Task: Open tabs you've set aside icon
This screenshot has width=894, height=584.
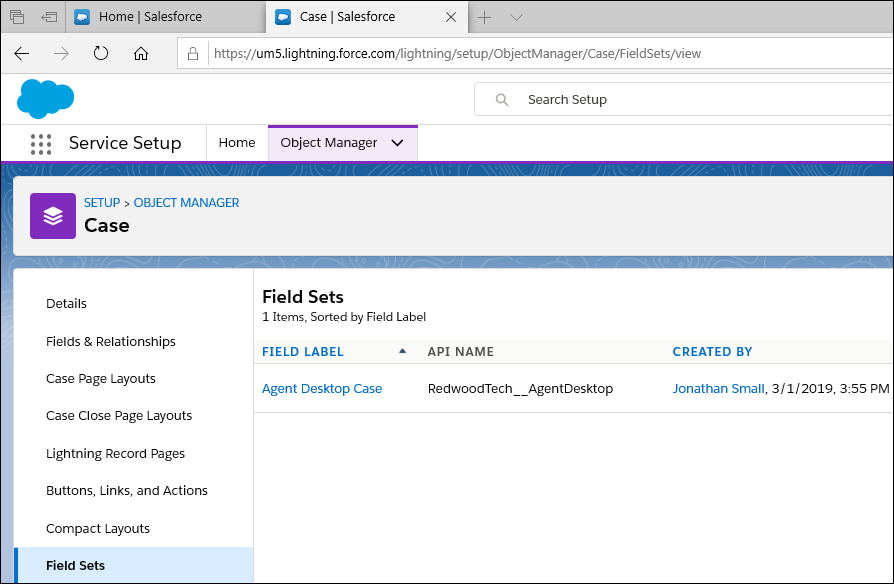Action: coord(17,17)
